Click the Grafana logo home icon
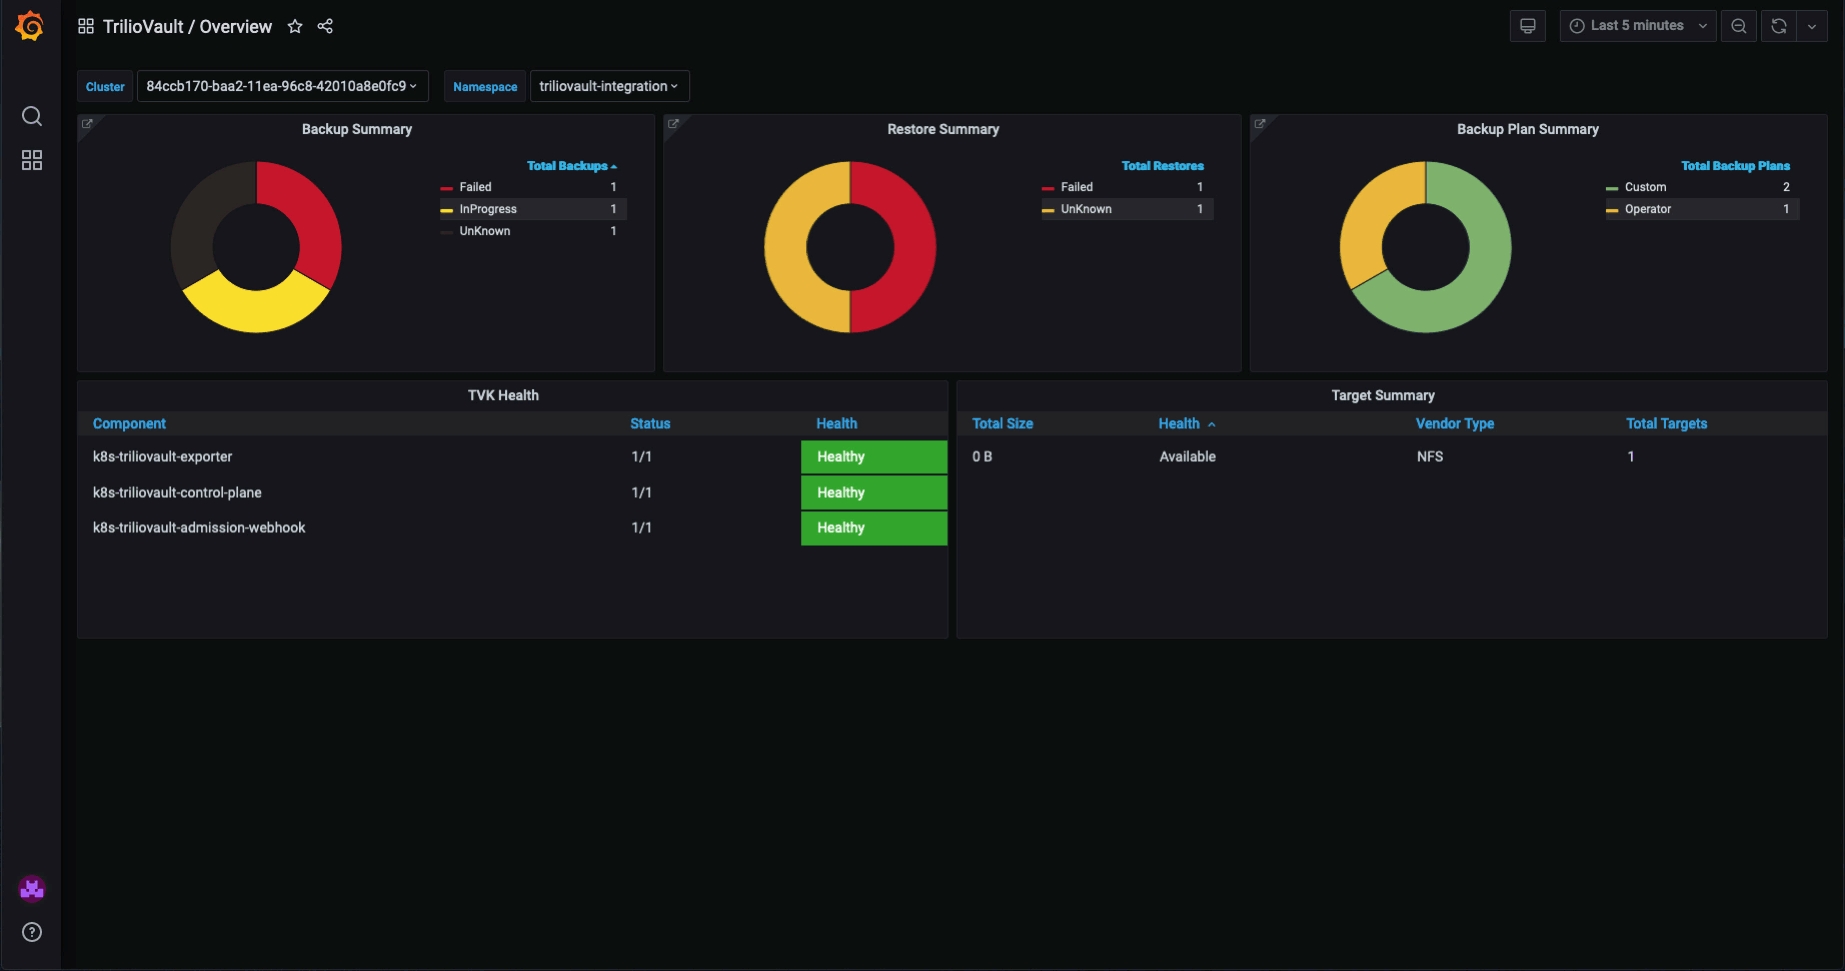1845x971 pixels. coord(30,26)
